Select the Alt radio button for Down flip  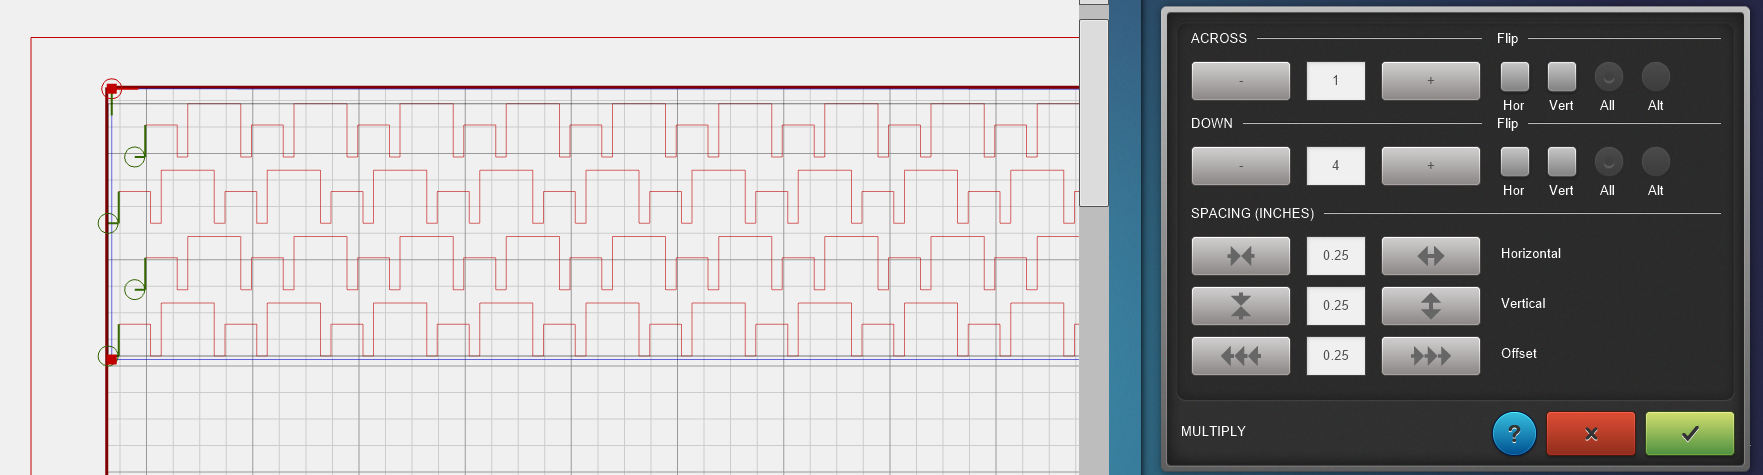point(1655,162)
